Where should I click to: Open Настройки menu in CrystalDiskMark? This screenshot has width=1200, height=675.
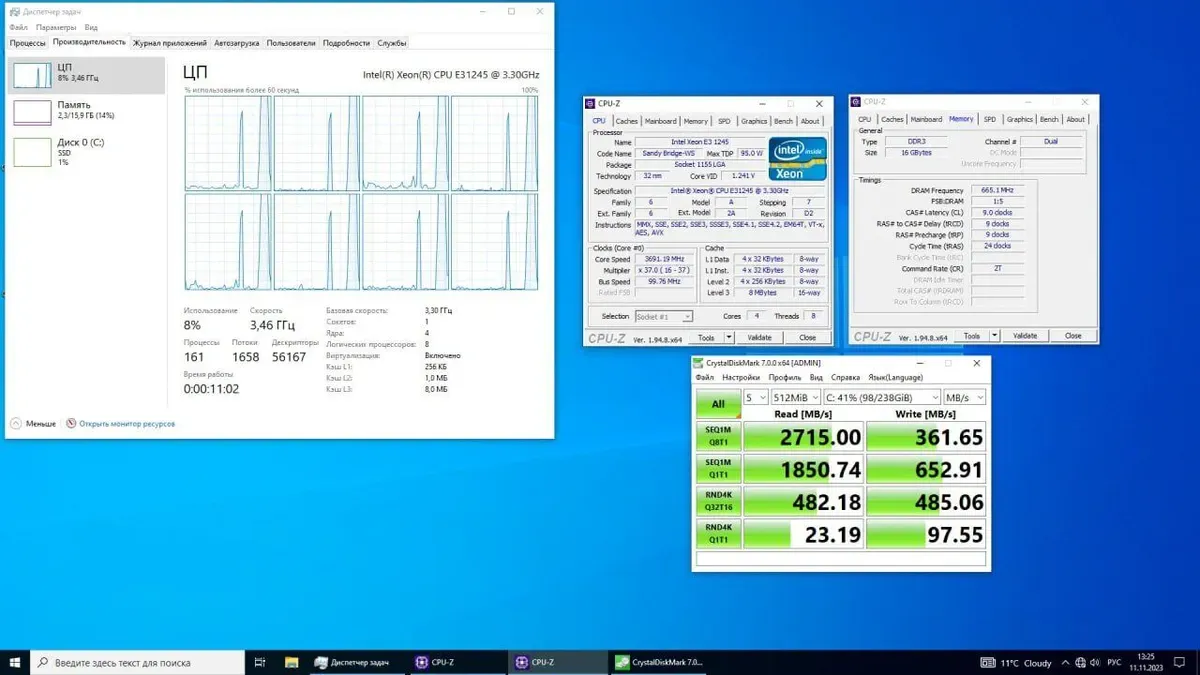pos(741,378)
